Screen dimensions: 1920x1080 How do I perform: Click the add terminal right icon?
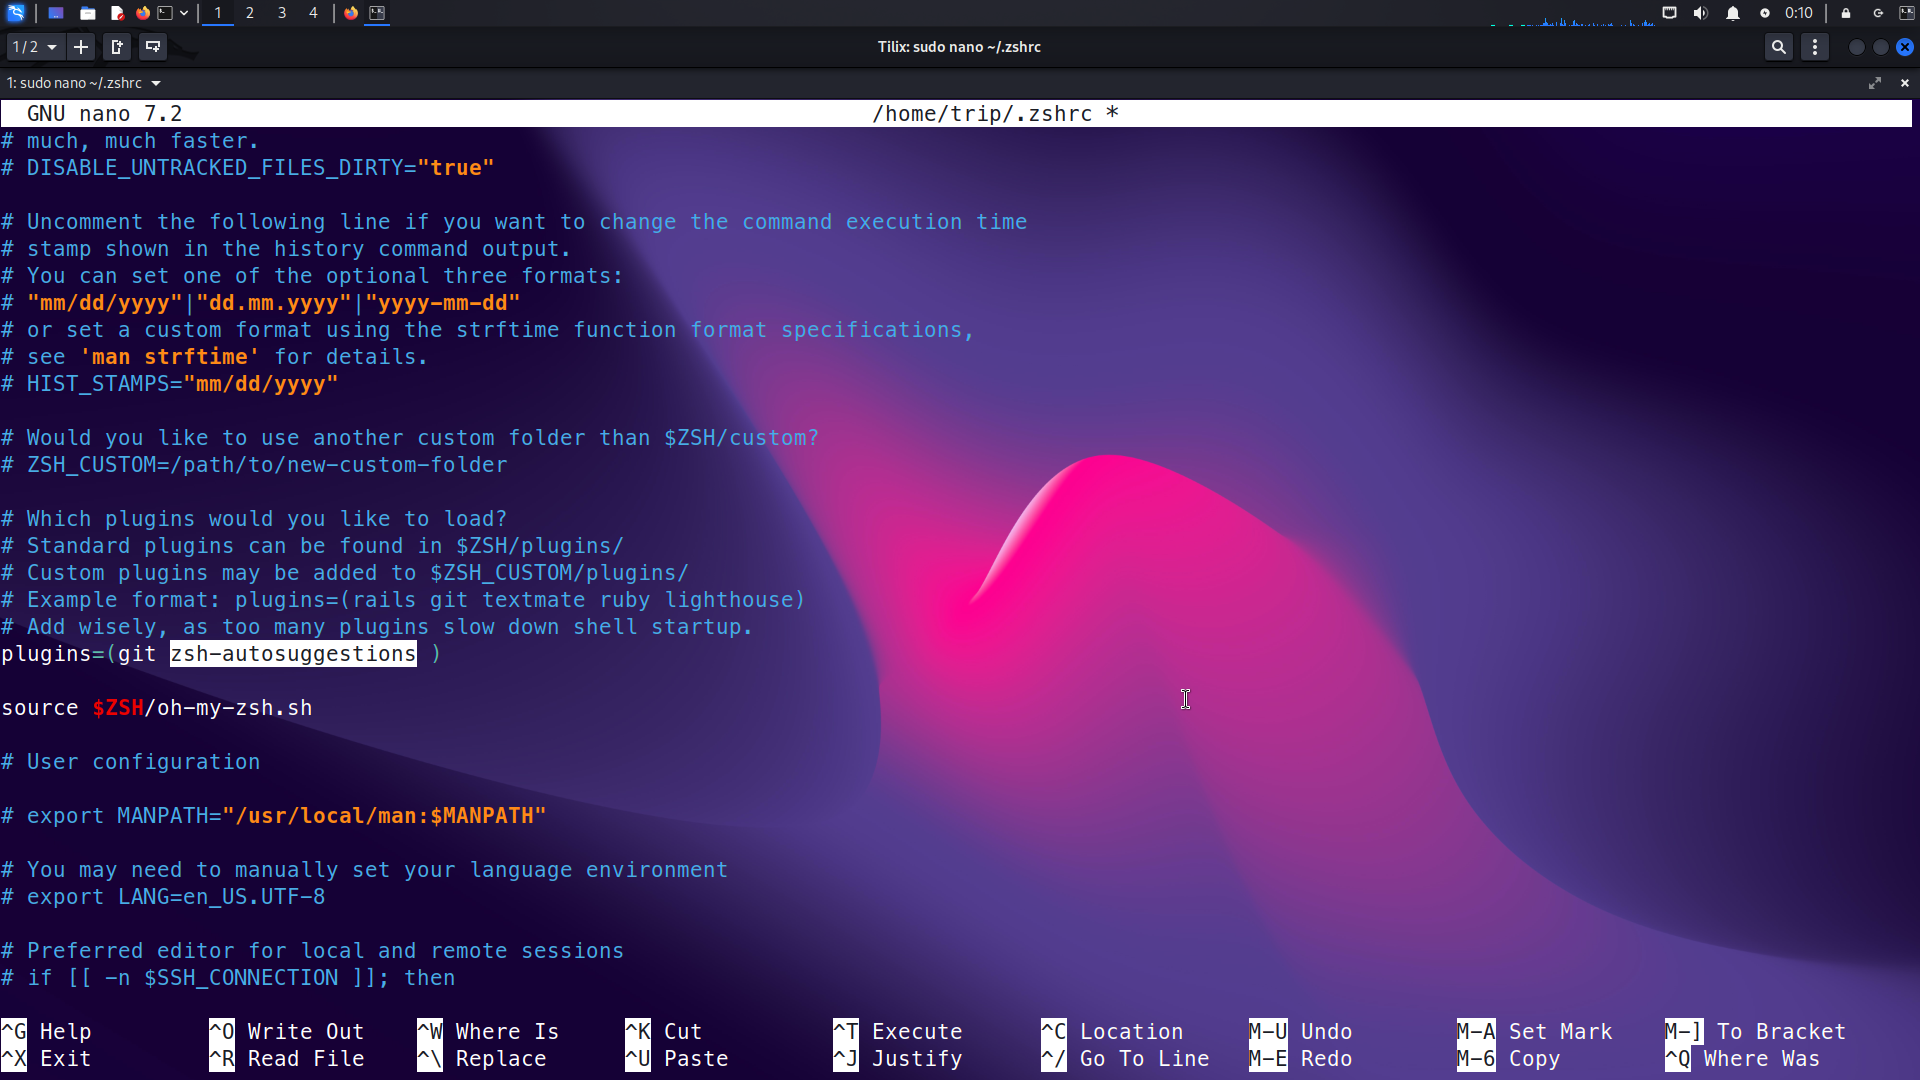[x=117, y=47]
